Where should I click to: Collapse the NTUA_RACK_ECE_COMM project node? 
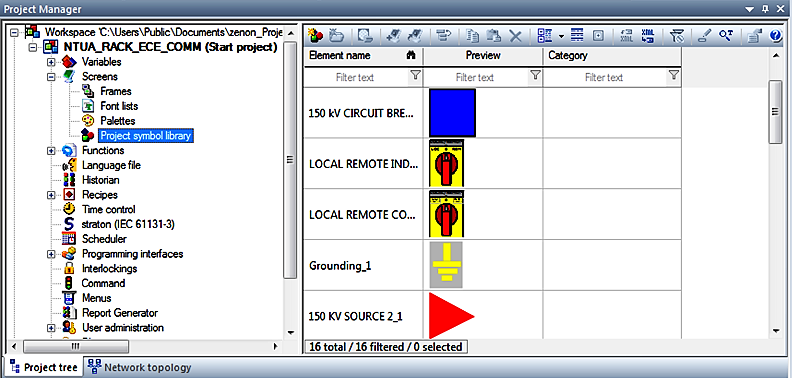pos(32,47)
